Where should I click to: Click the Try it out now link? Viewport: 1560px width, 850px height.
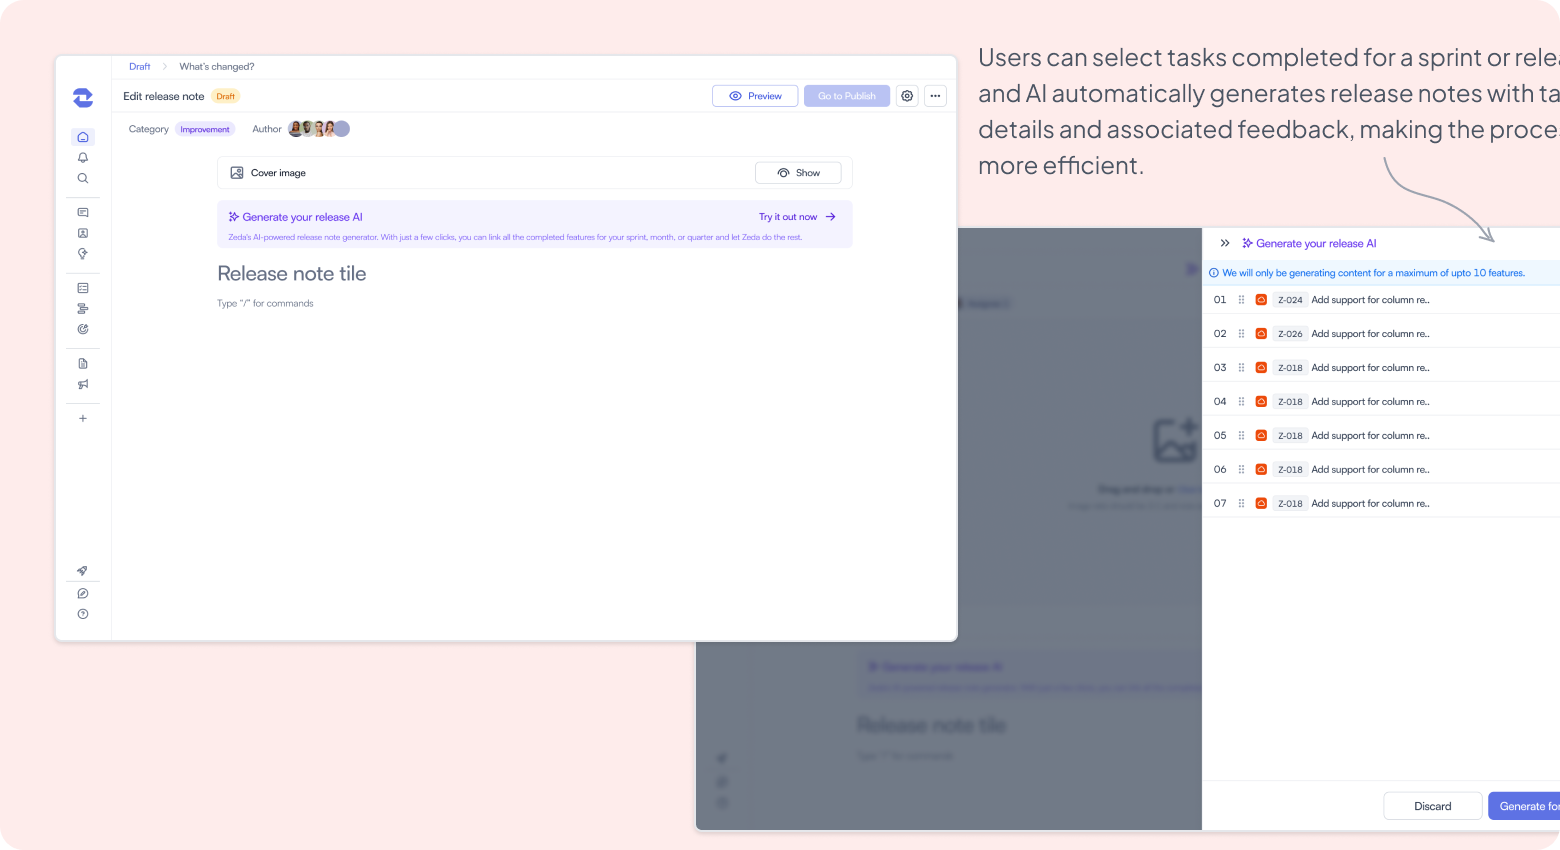click(x=788, y=217)
